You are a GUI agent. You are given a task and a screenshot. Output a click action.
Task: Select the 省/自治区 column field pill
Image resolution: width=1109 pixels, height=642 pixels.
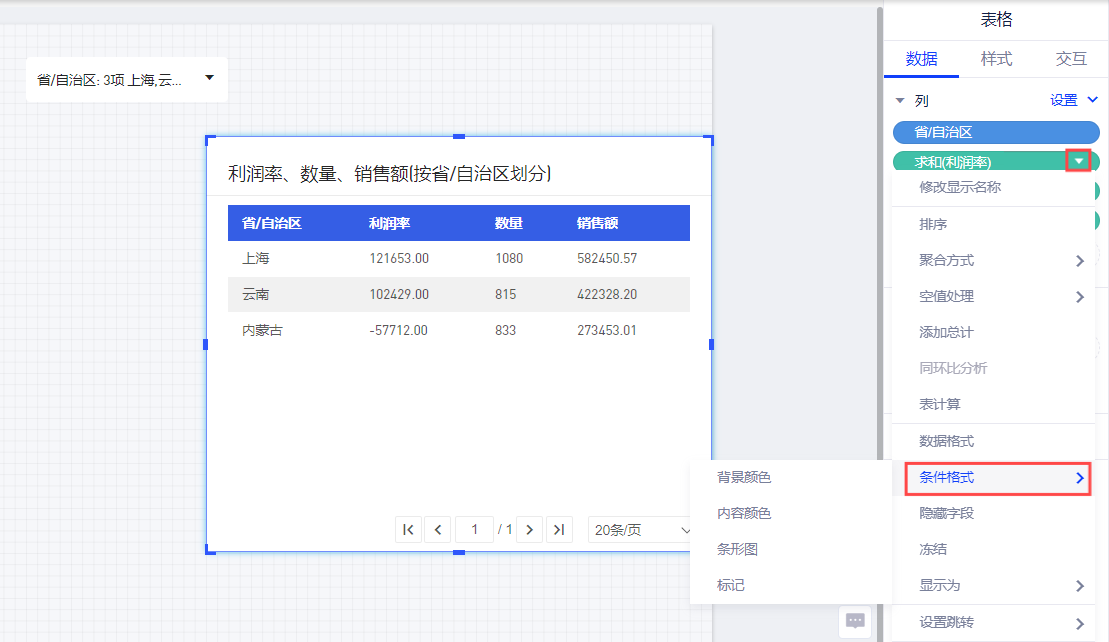[x=995, y=132]
